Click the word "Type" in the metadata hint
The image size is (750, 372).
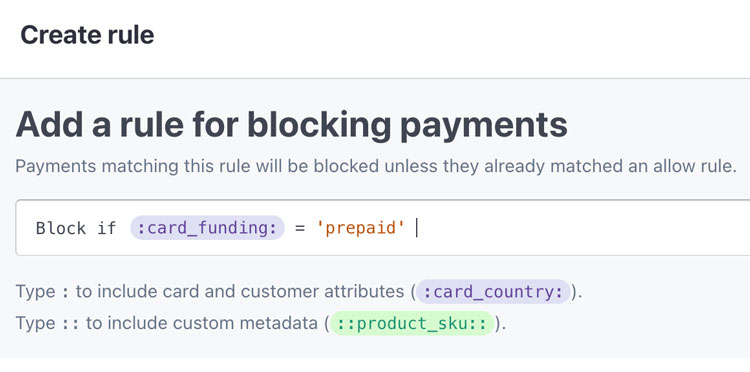tap(36, 324)
